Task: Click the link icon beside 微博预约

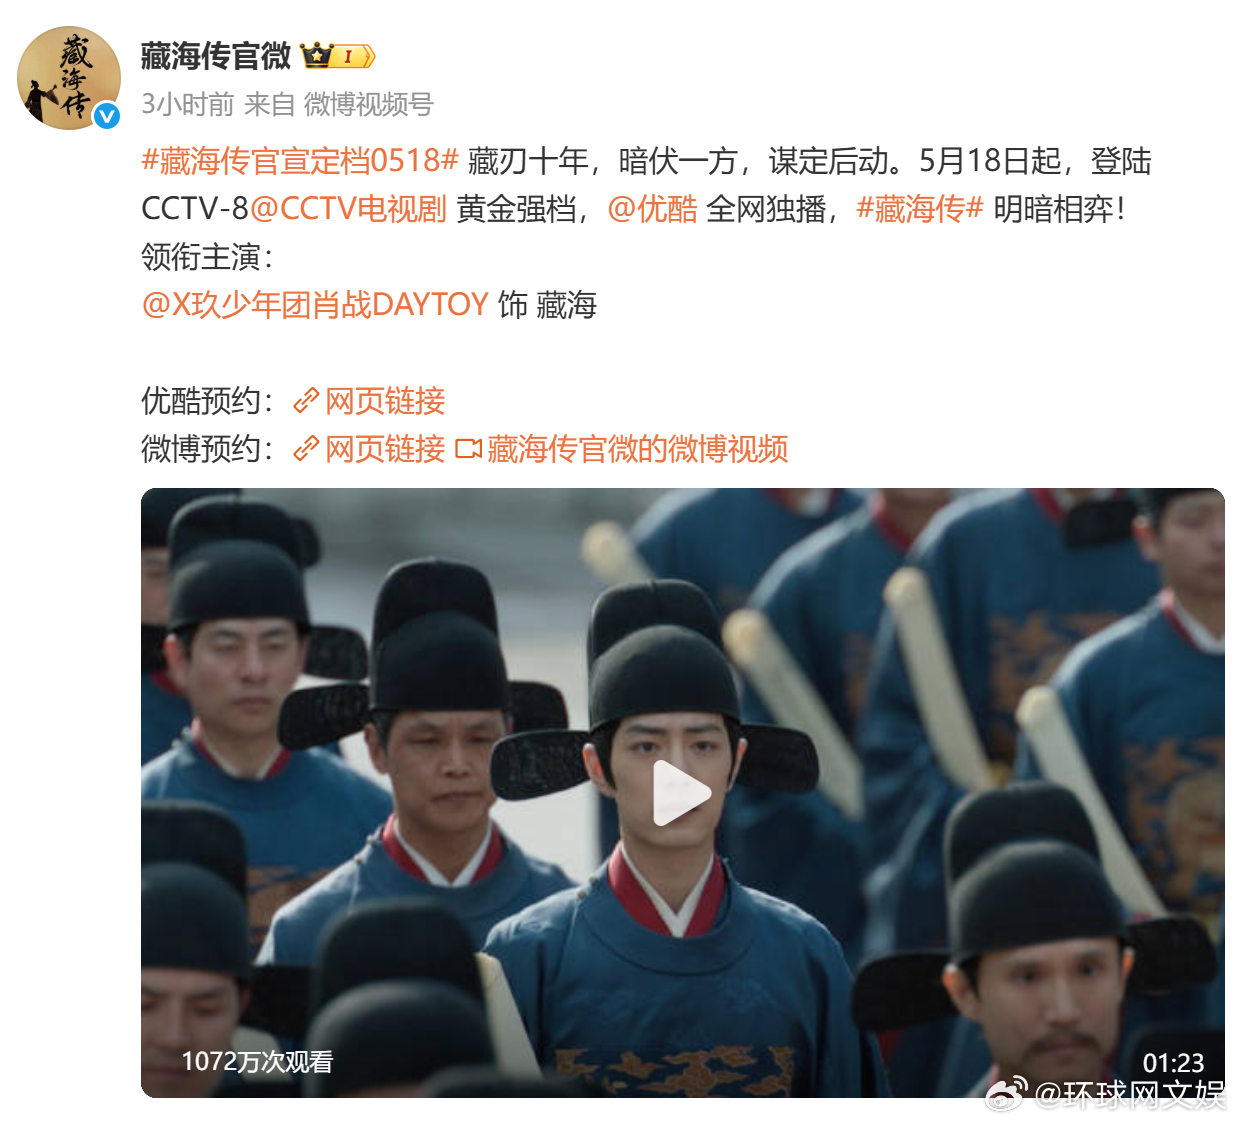Action: click(306, 449)
